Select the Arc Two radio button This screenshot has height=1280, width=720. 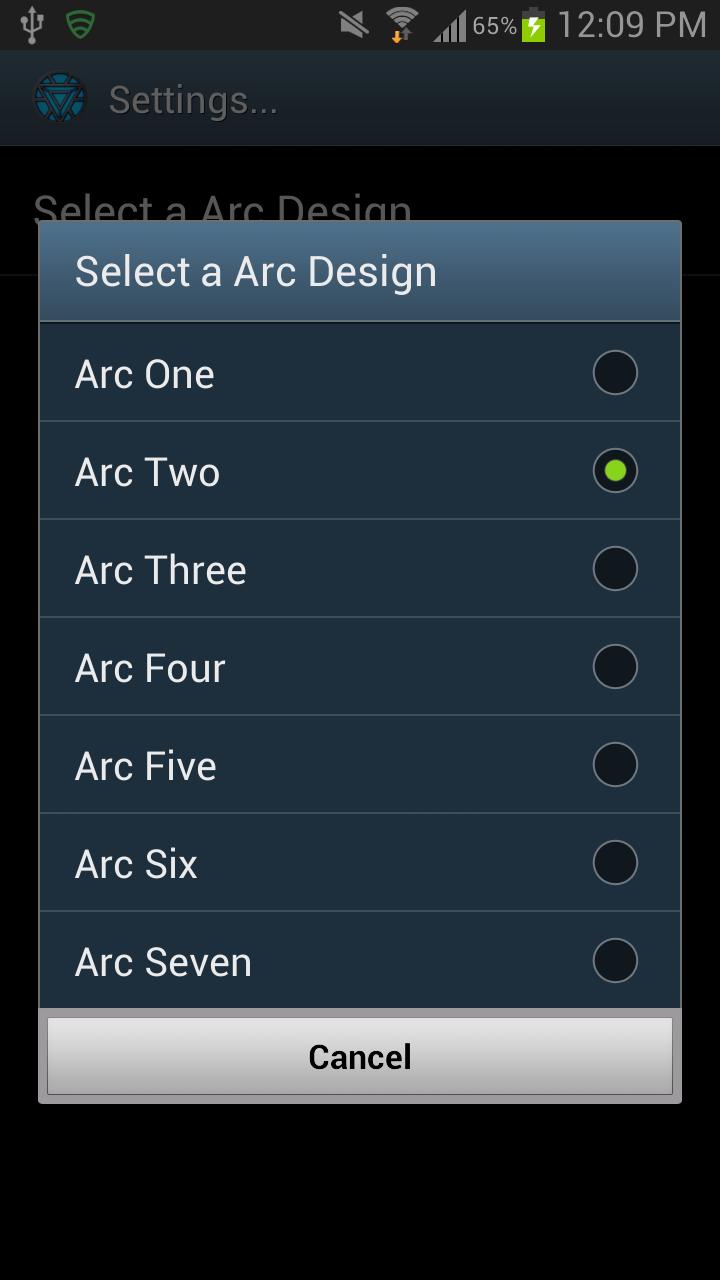pyautogui.click(x=615, y=471)
